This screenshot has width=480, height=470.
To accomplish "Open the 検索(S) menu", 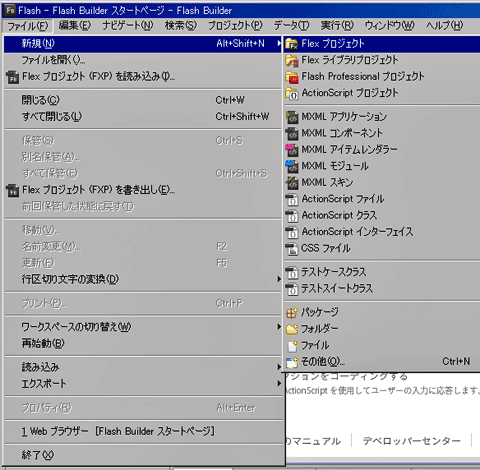I will tap(181, 25).
